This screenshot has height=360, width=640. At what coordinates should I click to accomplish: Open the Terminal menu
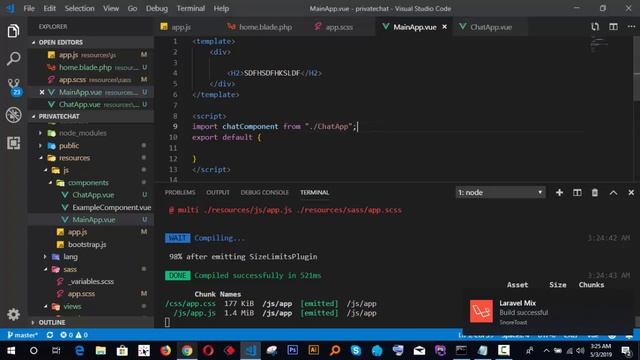tap(191, 8)
